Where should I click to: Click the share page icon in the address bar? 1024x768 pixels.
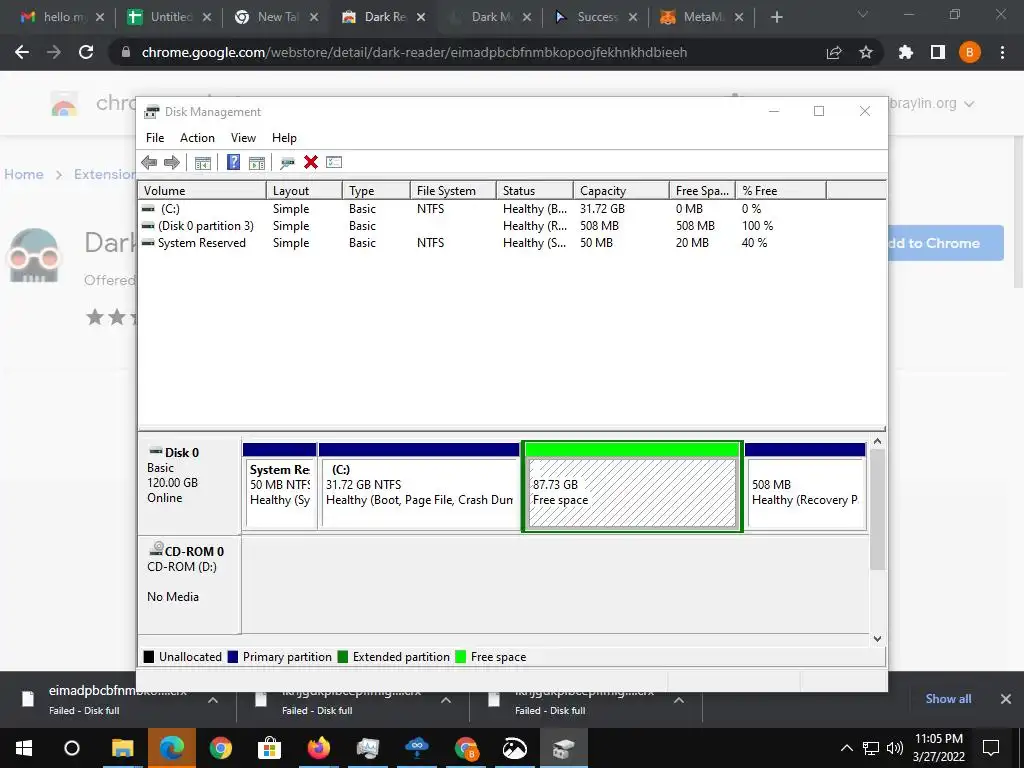click(x=834, y=52)
